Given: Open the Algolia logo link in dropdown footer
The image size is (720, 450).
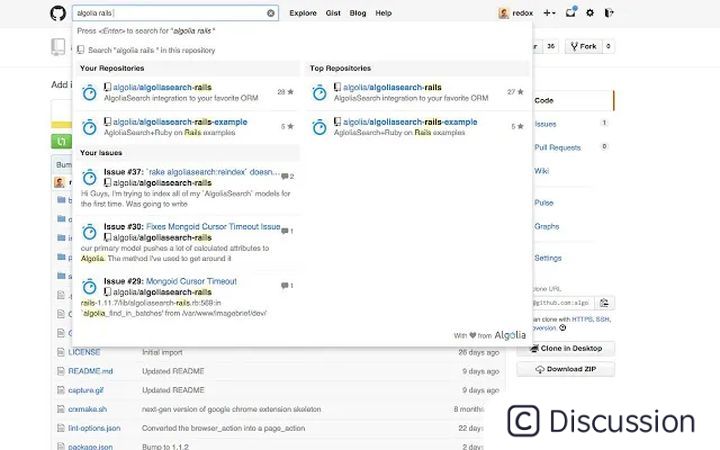Looking at the screenshot, I should click(x=510, y=335).
